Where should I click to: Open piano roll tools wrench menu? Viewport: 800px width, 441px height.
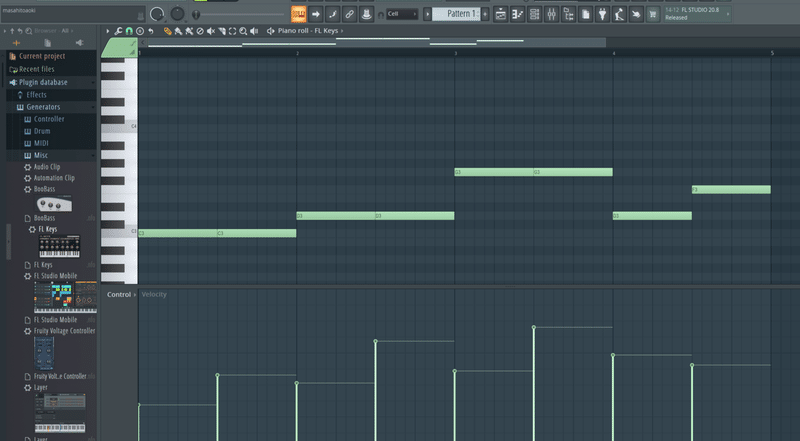(x=118, y=31)
